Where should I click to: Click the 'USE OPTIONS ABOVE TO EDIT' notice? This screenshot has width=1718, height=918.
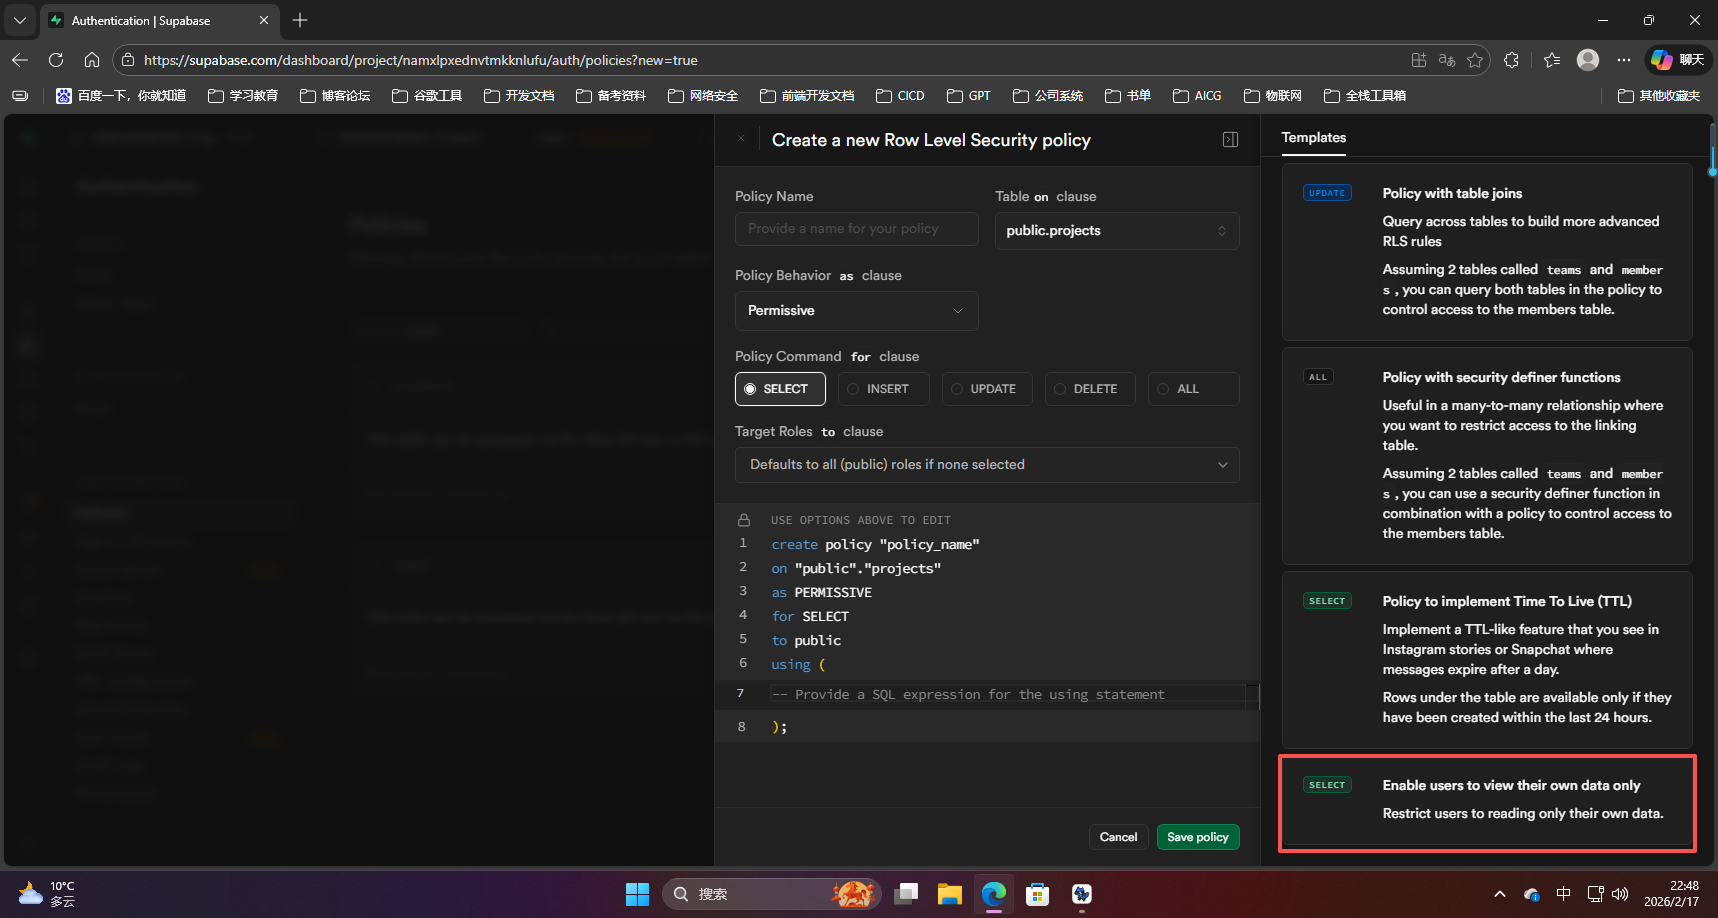click(x=860, y=520)
